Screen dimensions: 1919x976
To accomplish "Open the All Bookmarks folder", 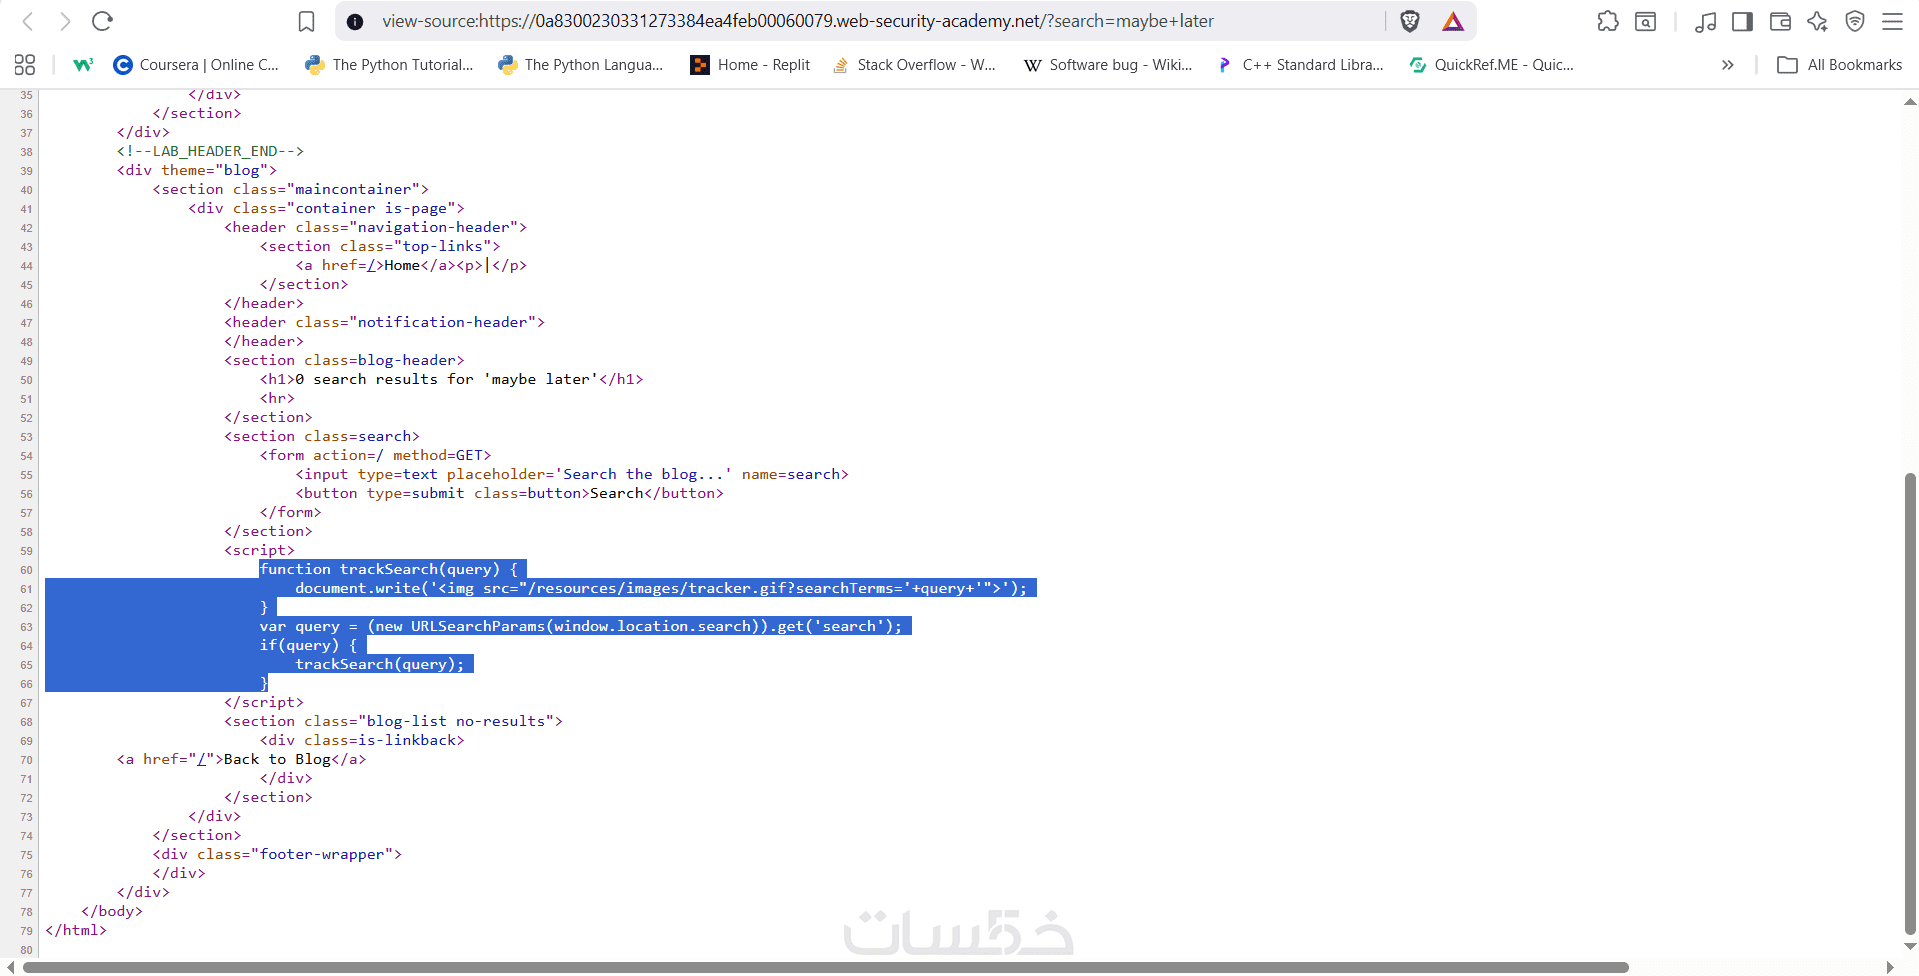I will pos(1840,65).
